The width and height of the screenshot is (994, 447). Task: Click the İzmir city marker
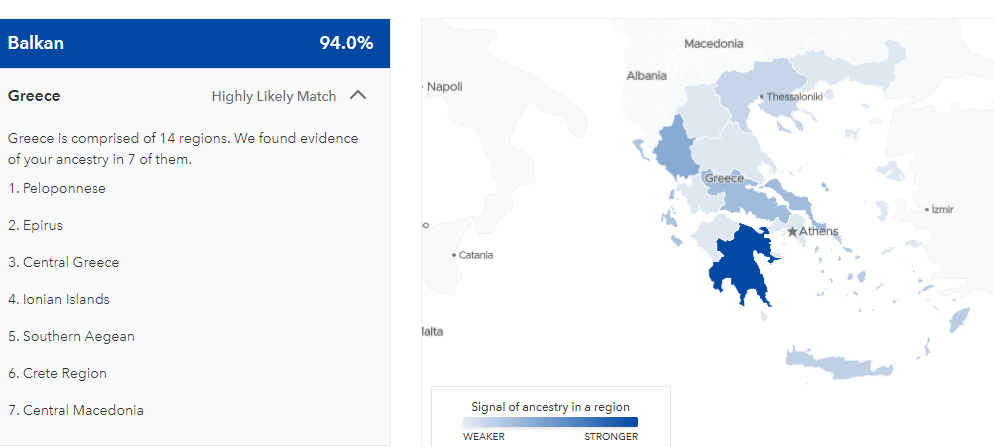(927, 209)
